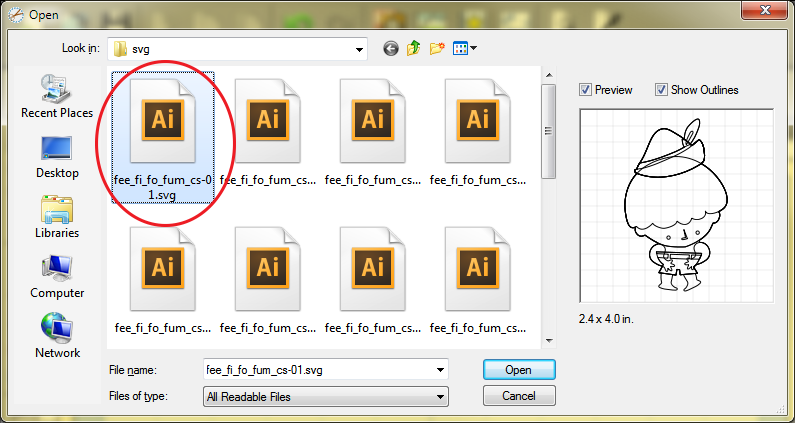Select Desktop in the places sidebar

[x=57, y=157]
